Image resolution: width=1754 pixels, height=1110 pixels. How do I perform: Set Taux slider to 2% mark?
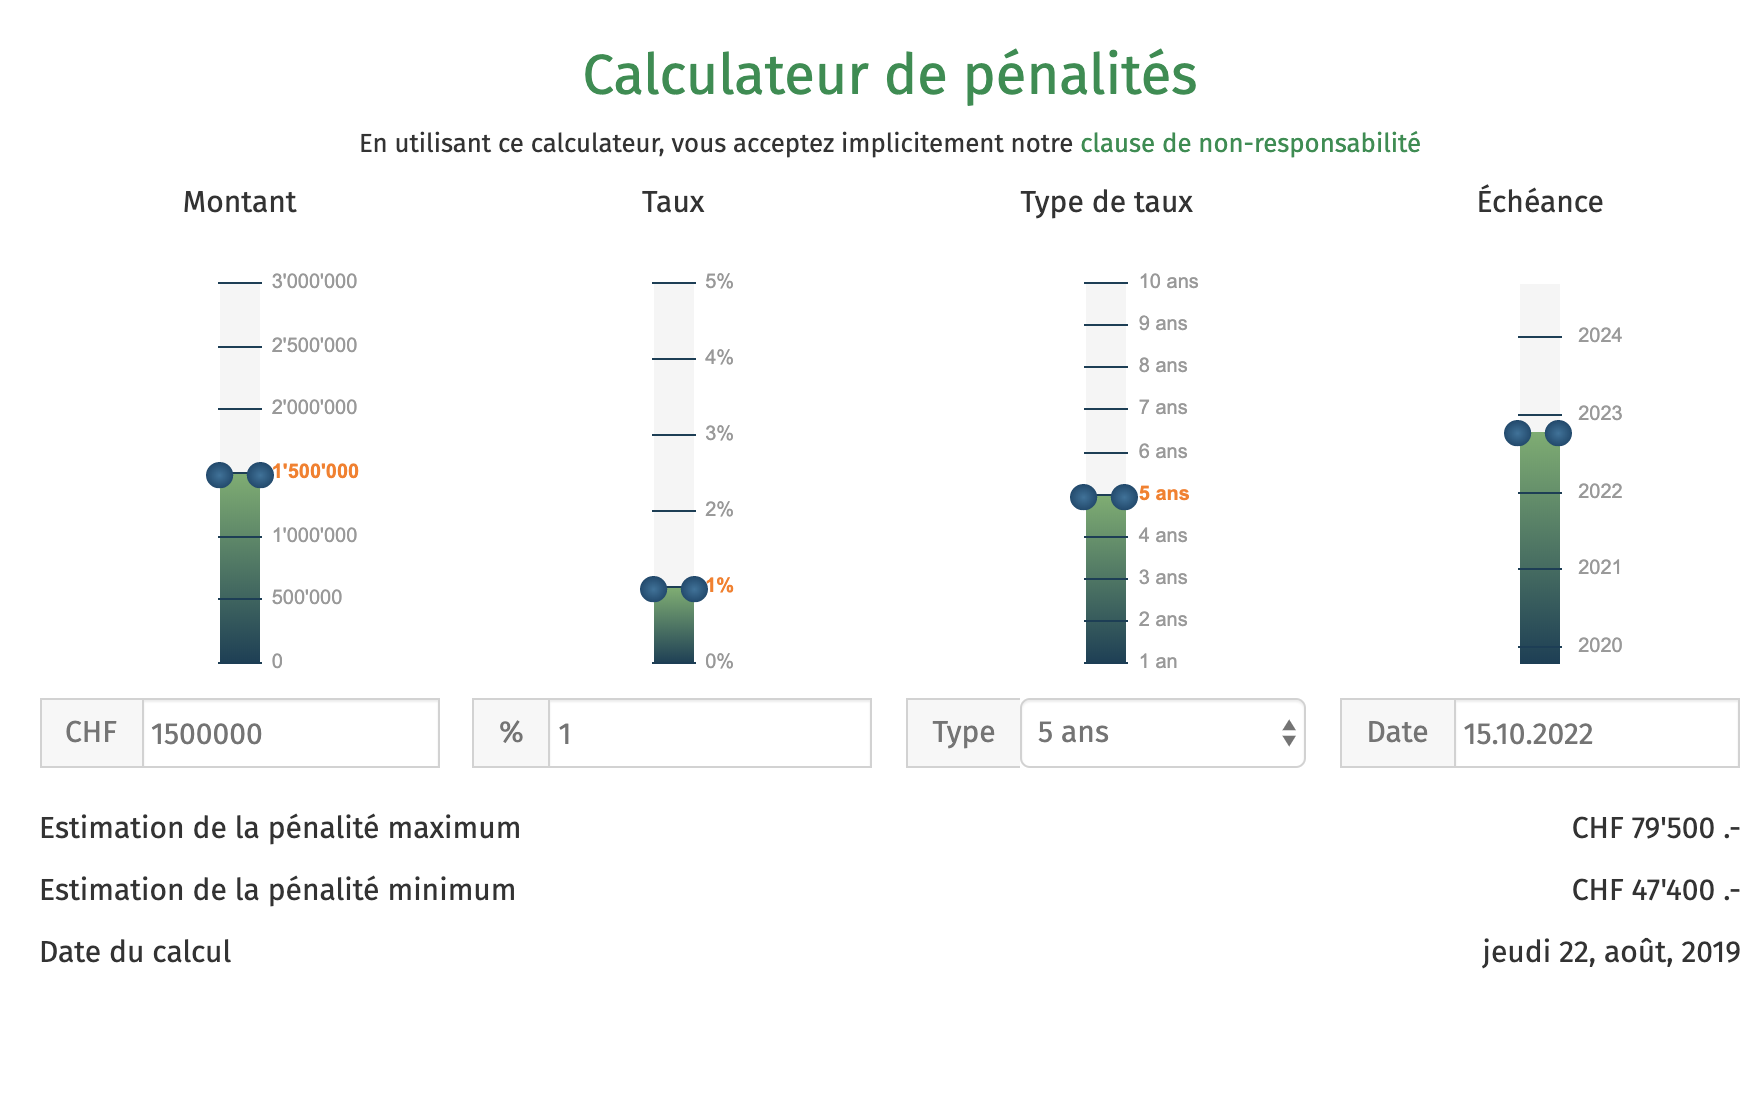click(674, 511)
